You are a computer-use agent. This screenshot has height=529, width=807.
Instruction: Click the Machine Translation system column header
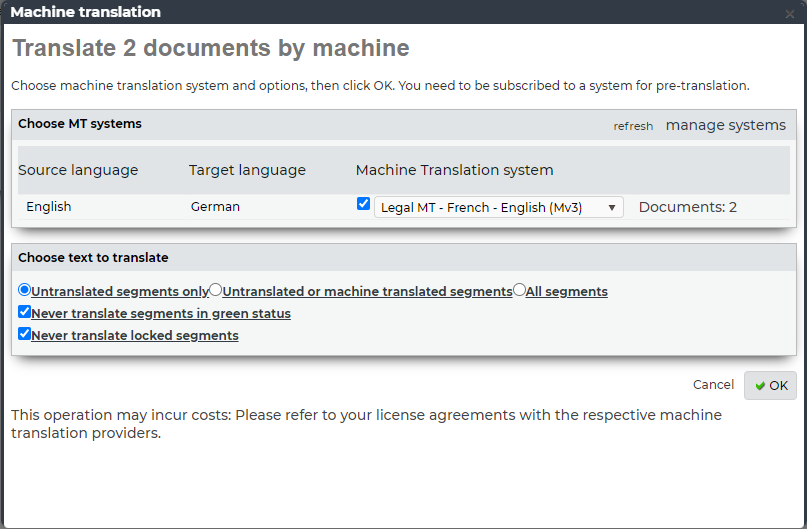coord(454,170)
